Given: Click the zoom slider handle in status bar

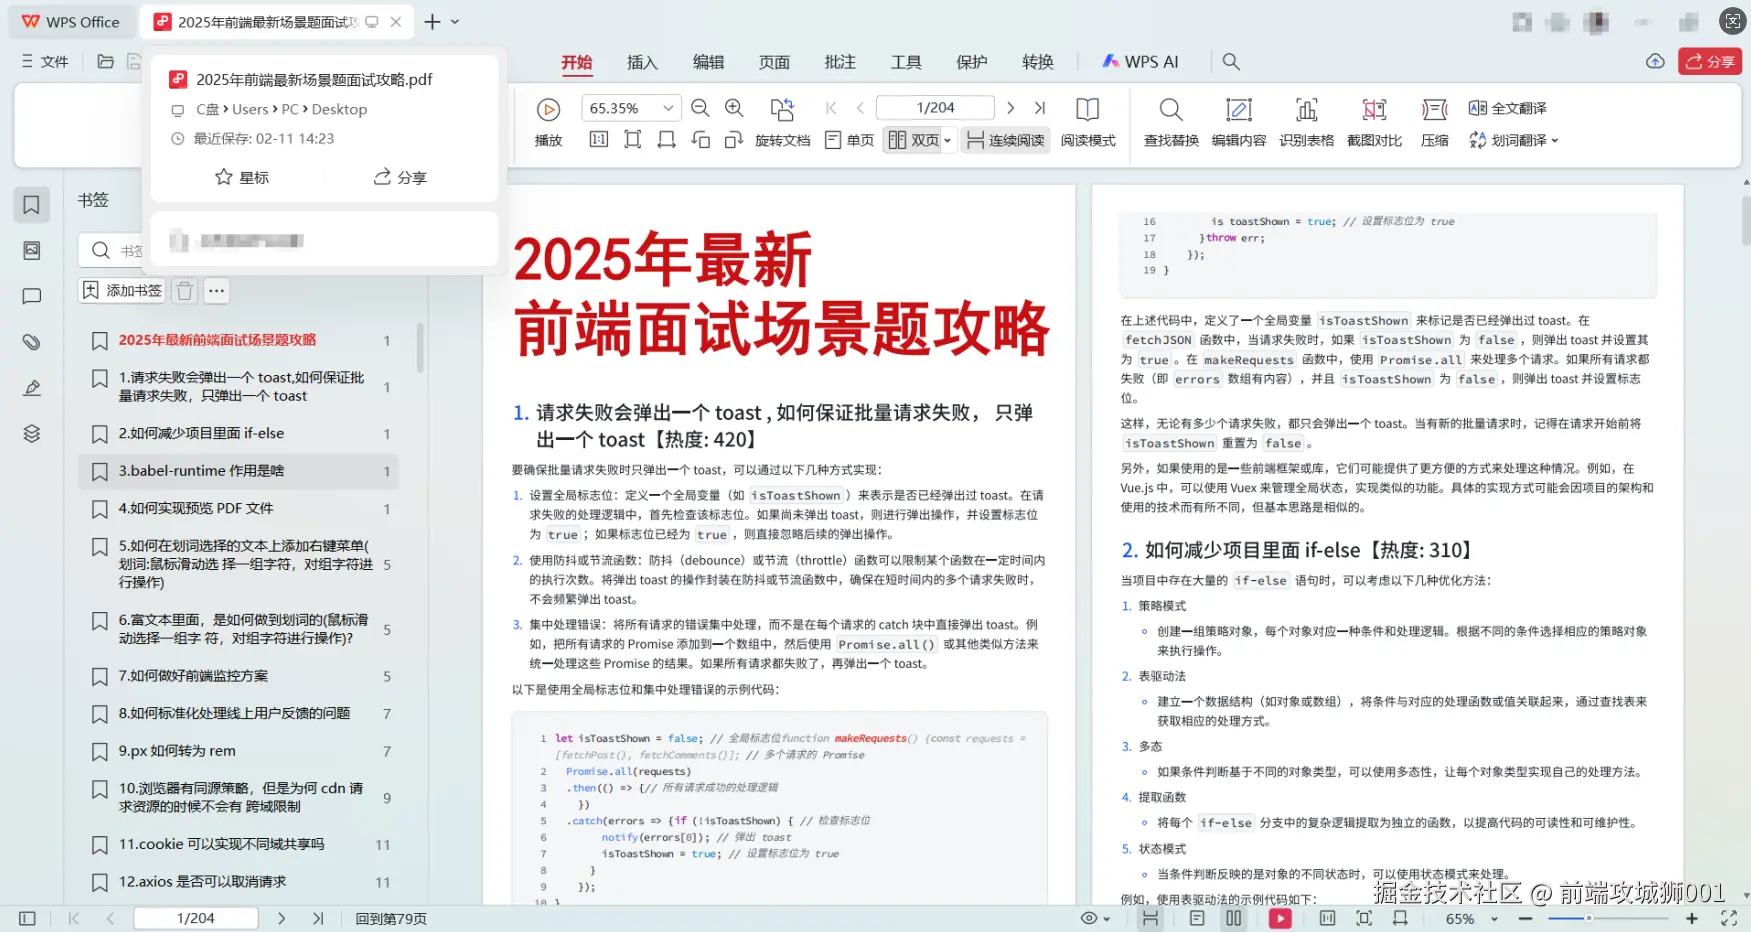Looking at the screenshot, I should [x=1588, y=918].
